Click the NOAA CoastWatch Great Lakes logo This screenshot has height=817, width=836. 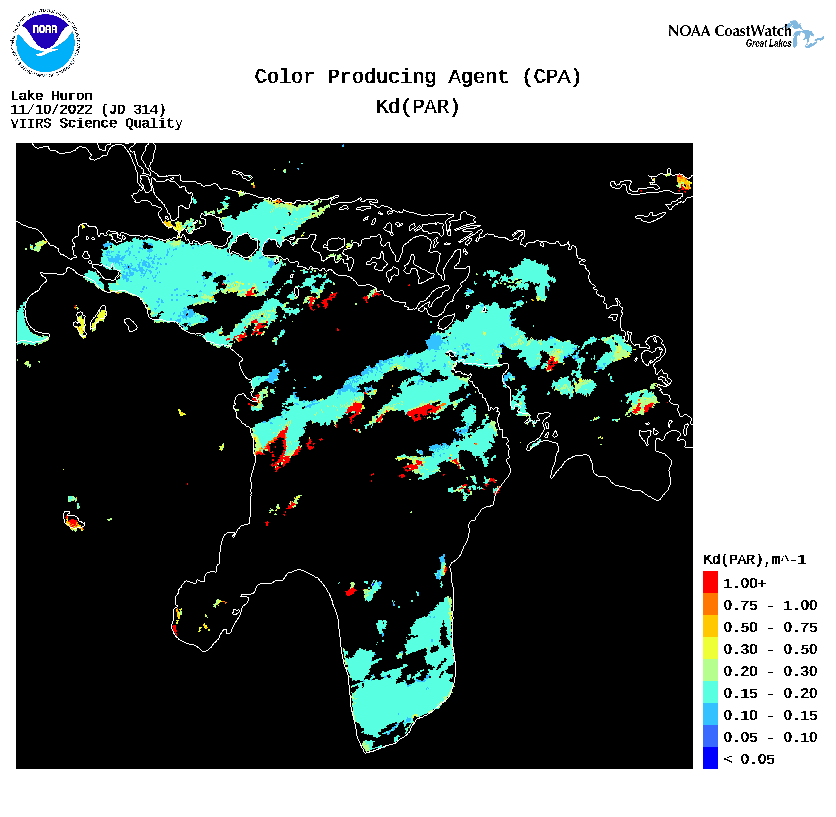[x=745, y=34]
